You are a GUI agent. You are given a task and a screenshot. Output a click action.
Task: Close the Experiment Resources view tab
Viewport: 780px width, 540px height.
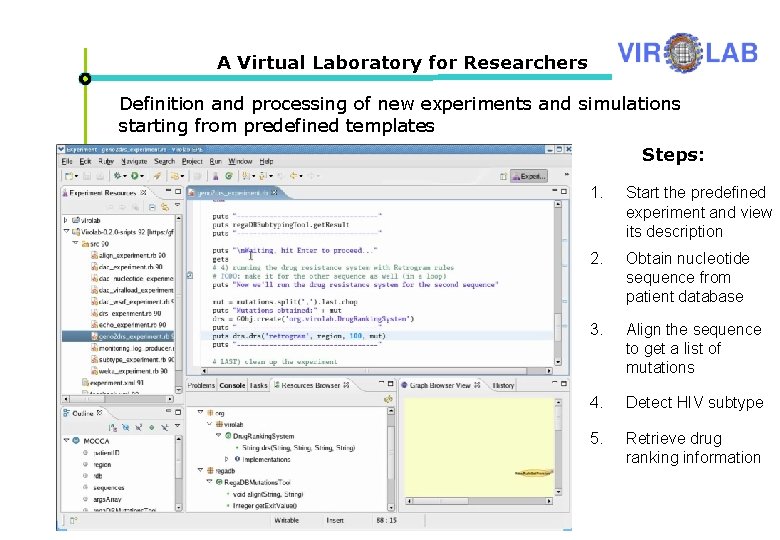[x=143, y=192]
